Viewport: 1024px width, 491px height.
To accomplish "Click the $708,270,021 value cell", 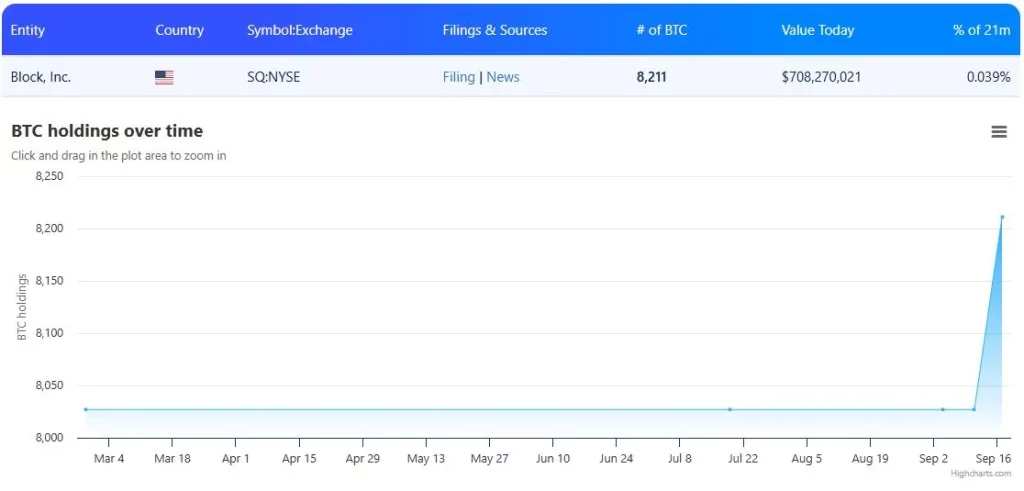I will point(821,77).
